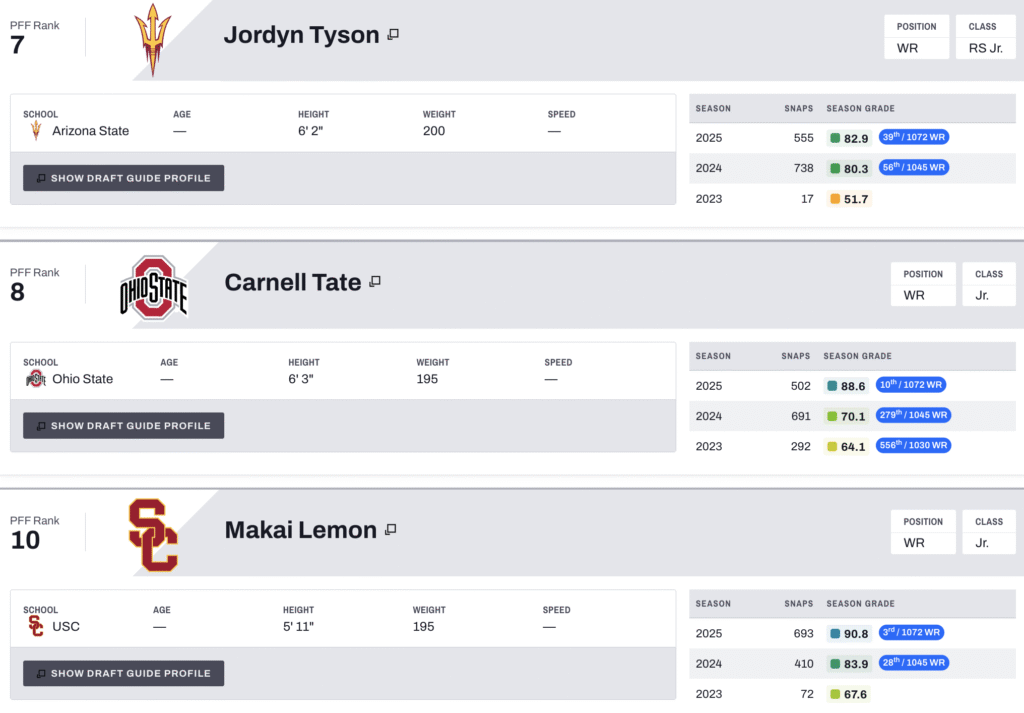
Task: Click Lemon's 90.8 season grade color swatch
Action: 834,634
